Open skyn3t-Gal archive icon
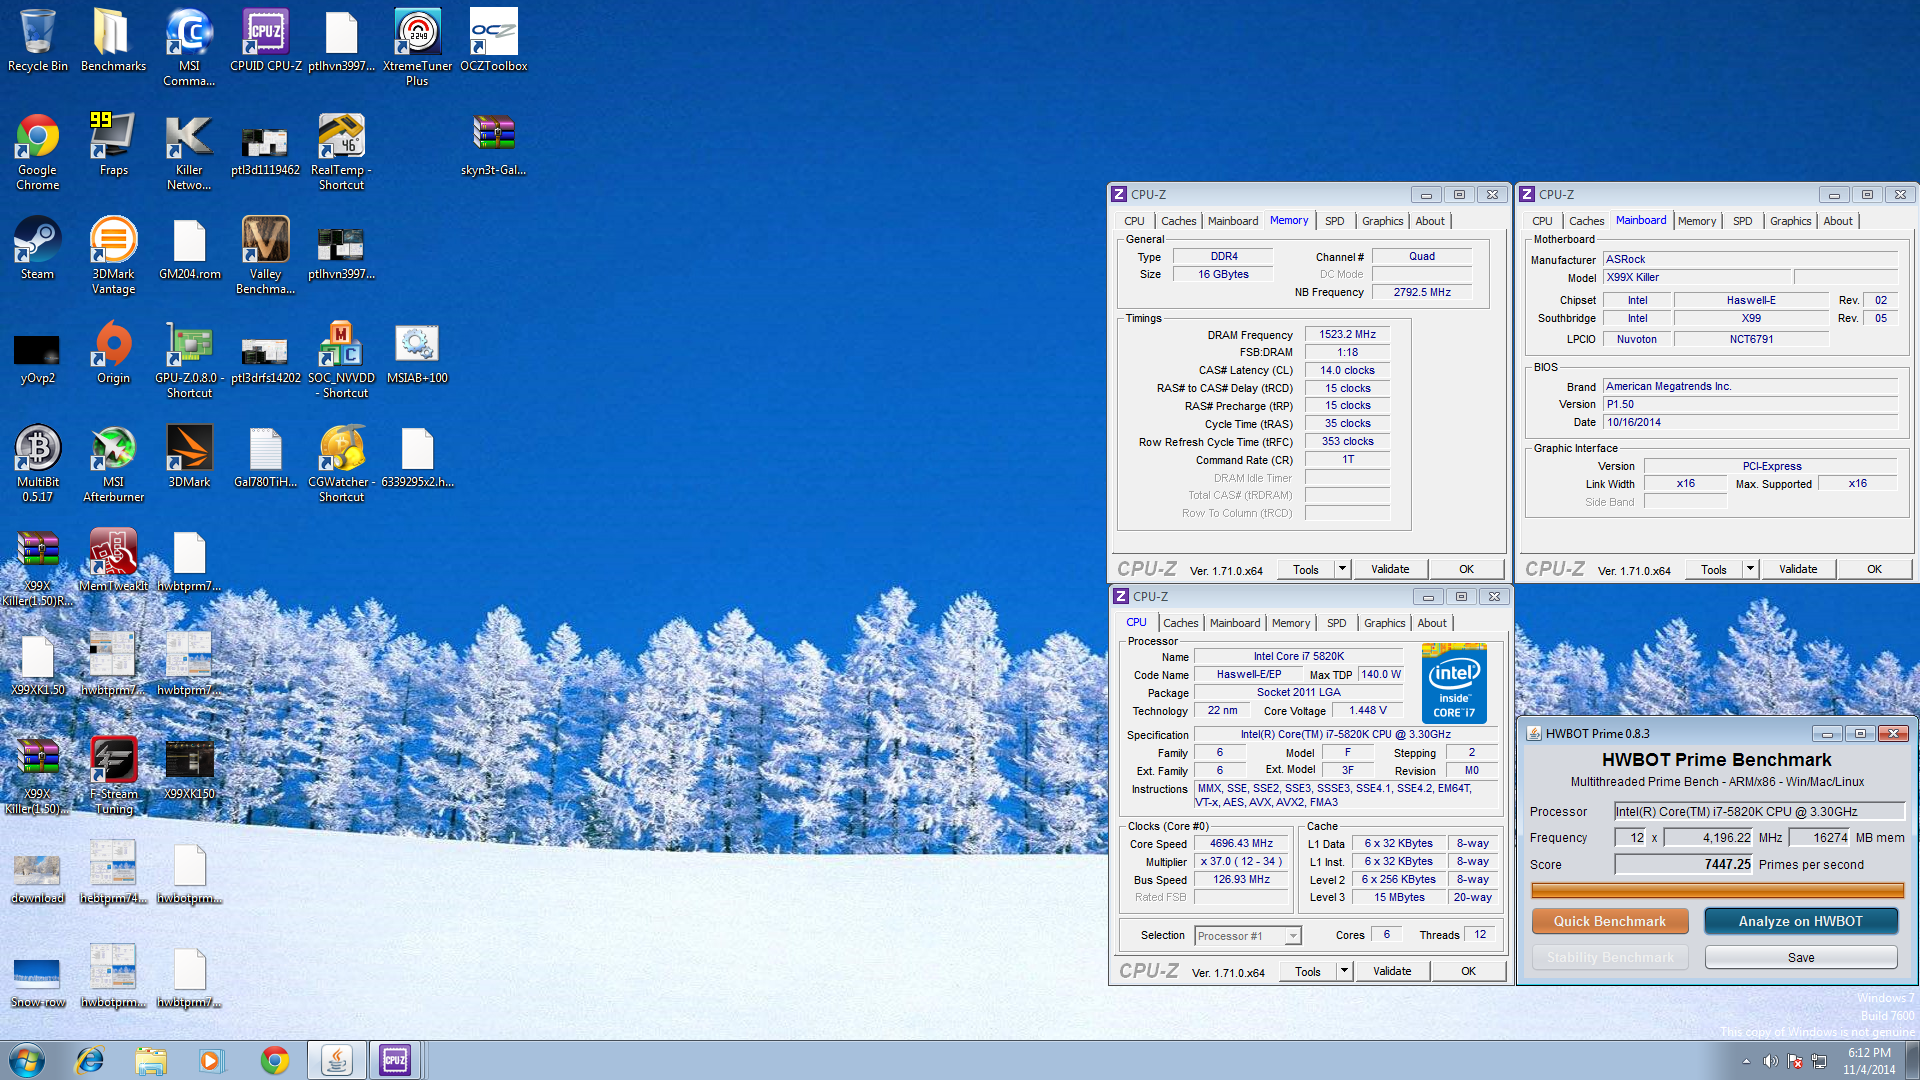Image resolution: width=1920 pixels, height=1080 pixels. click(x=493, y=144)
